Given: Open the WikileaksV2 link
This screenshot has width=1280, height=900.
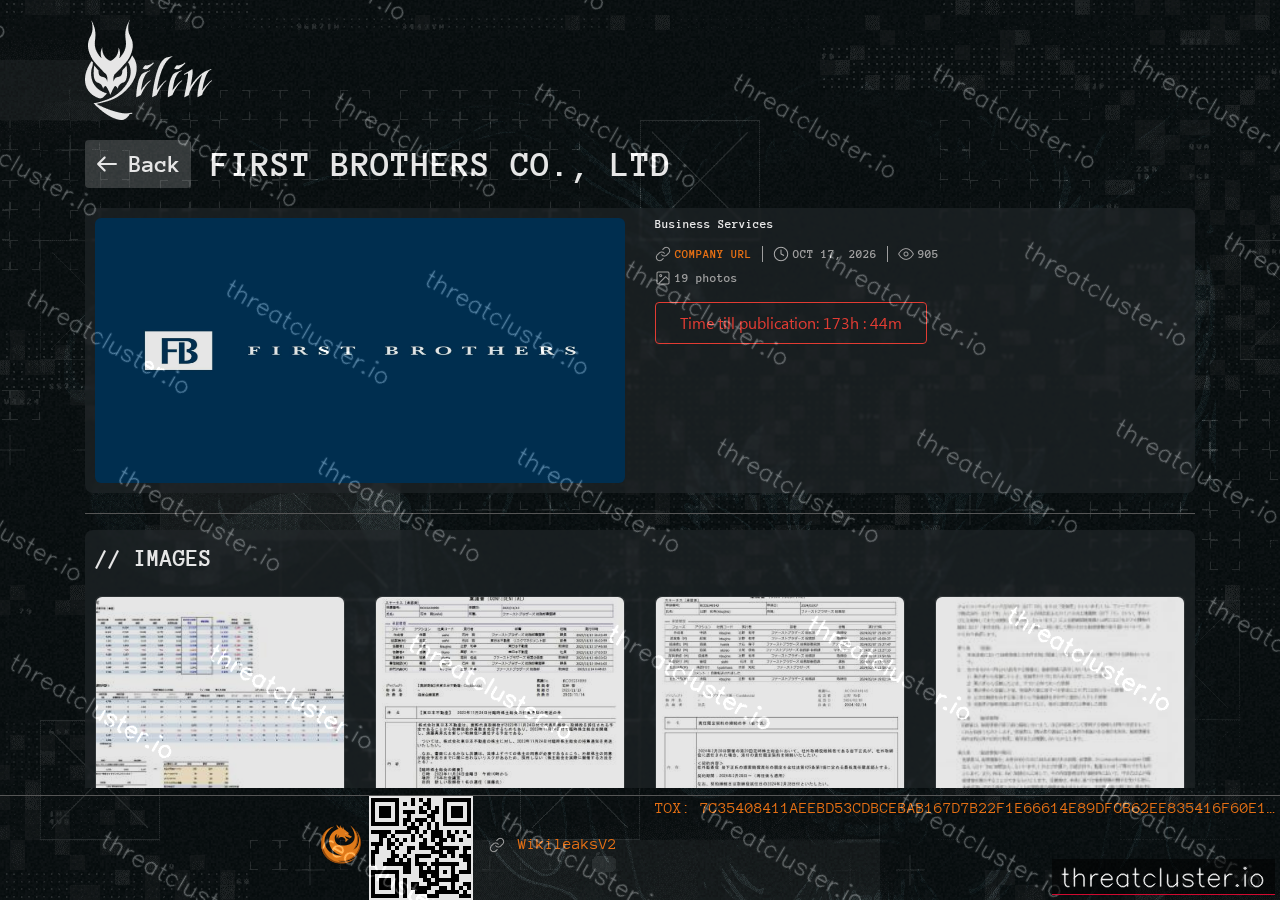Looking at the screenshot, I should click(567, 845).
